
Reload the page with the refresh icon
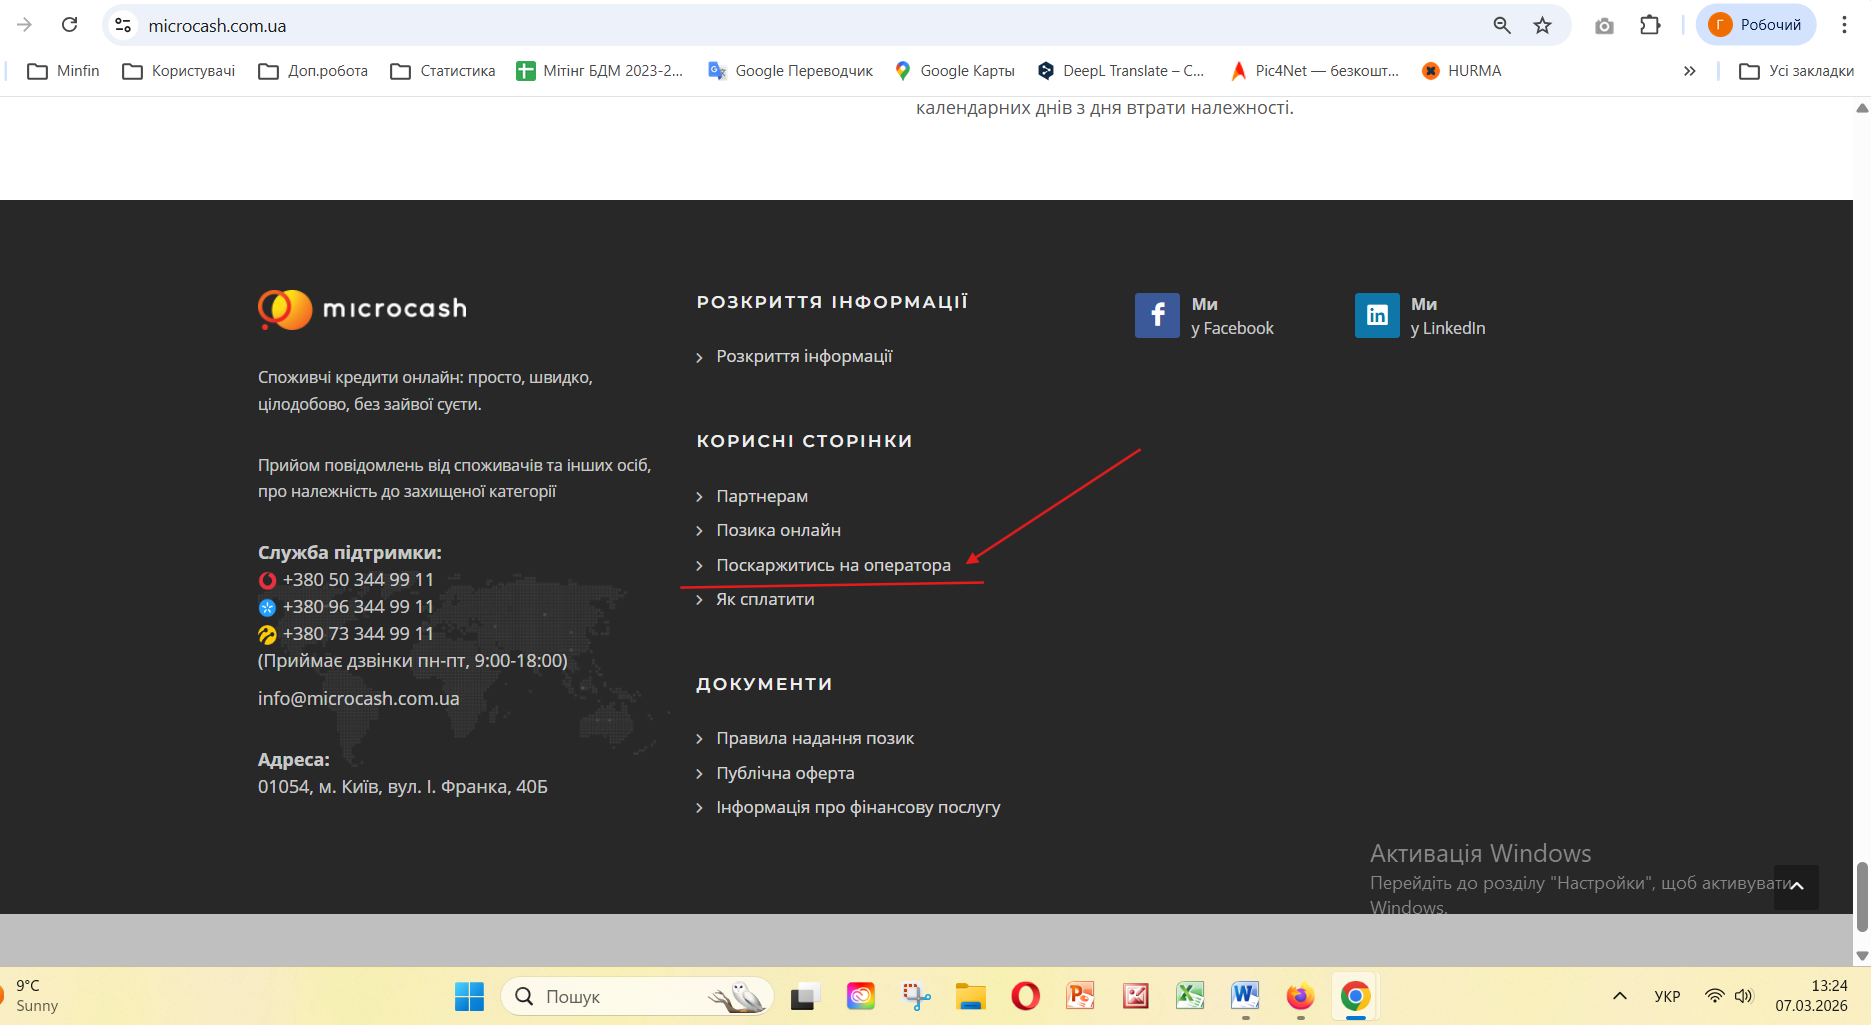click(69, 25)
